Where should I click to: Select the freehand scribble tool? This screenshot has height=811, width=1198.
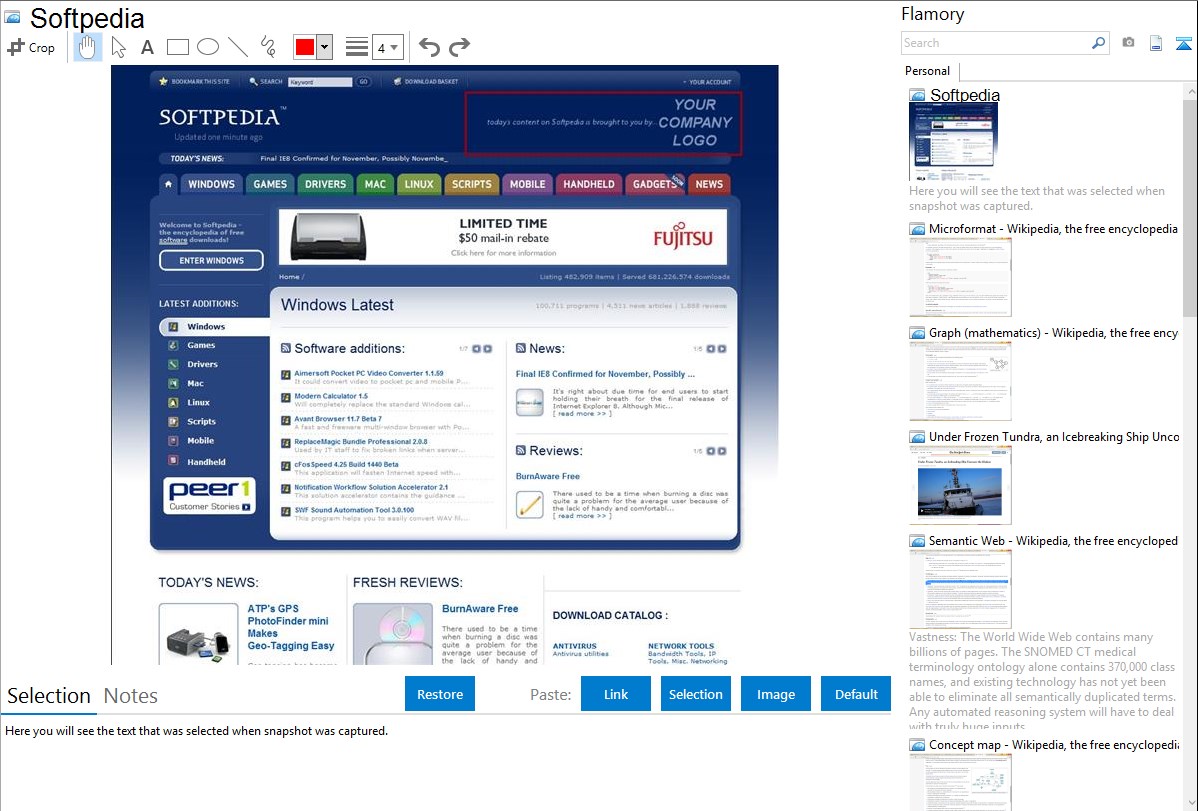(x=268, y=47)
